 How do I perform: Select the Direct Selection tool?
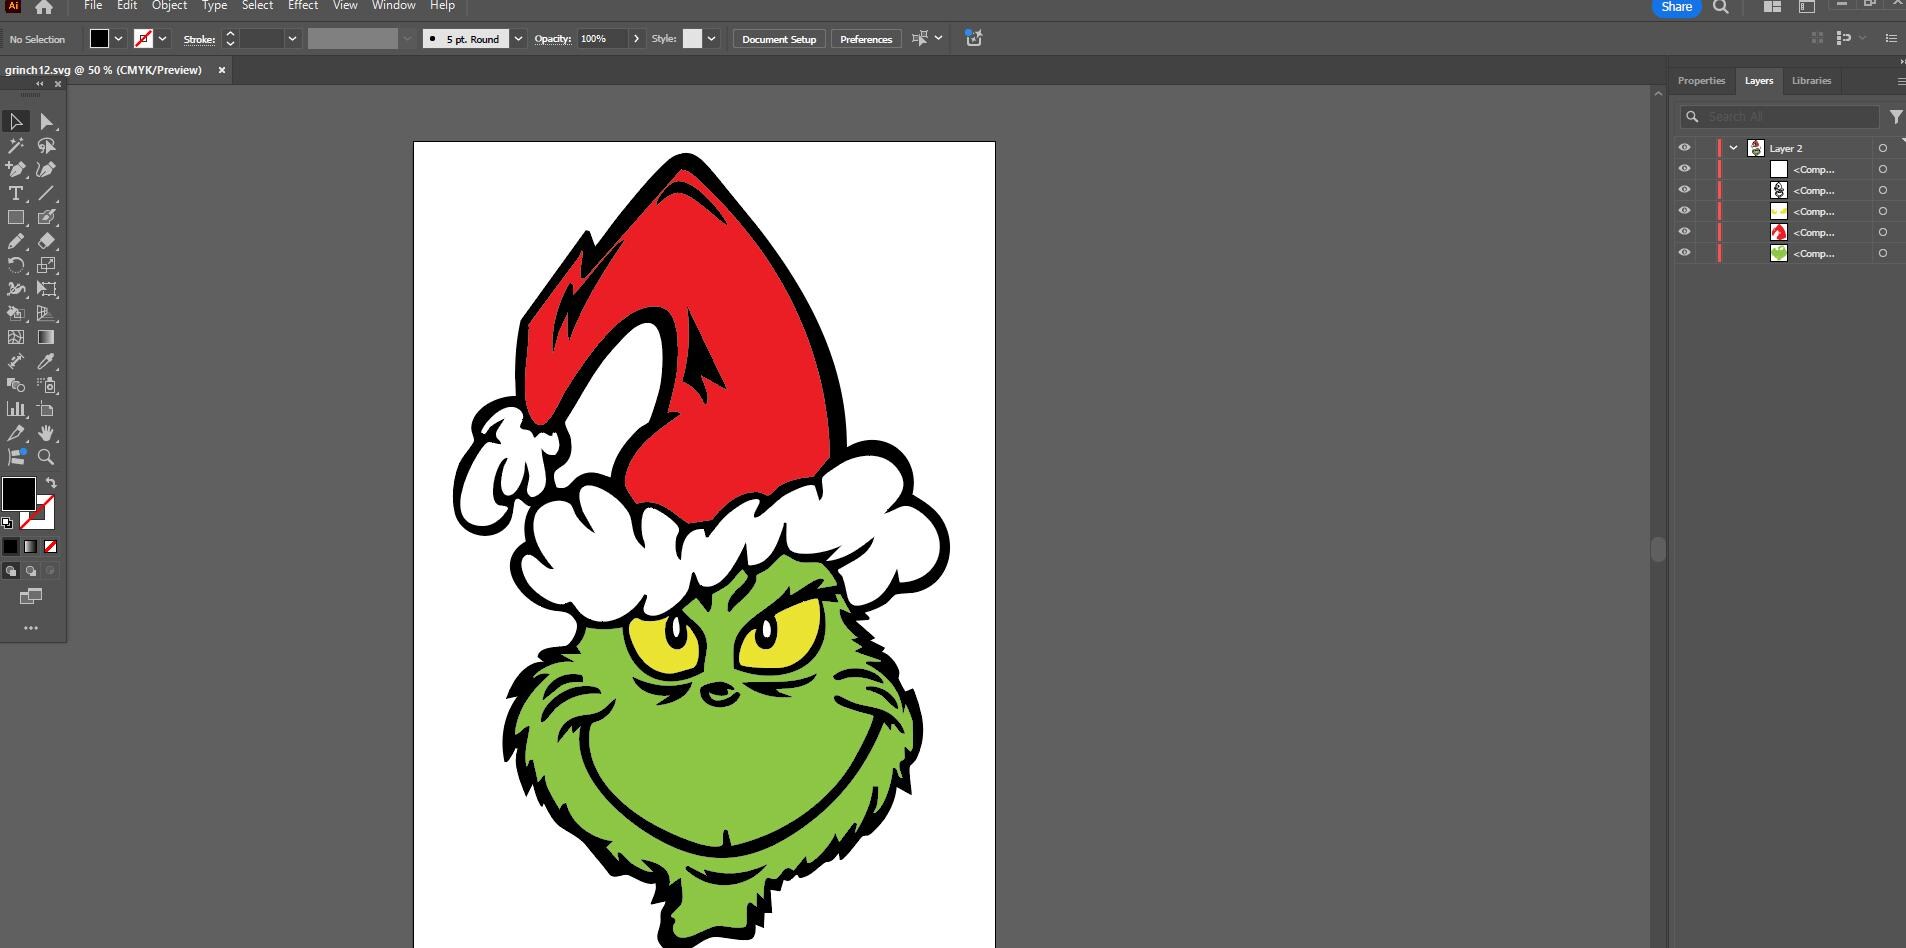(x=45, y=121)
